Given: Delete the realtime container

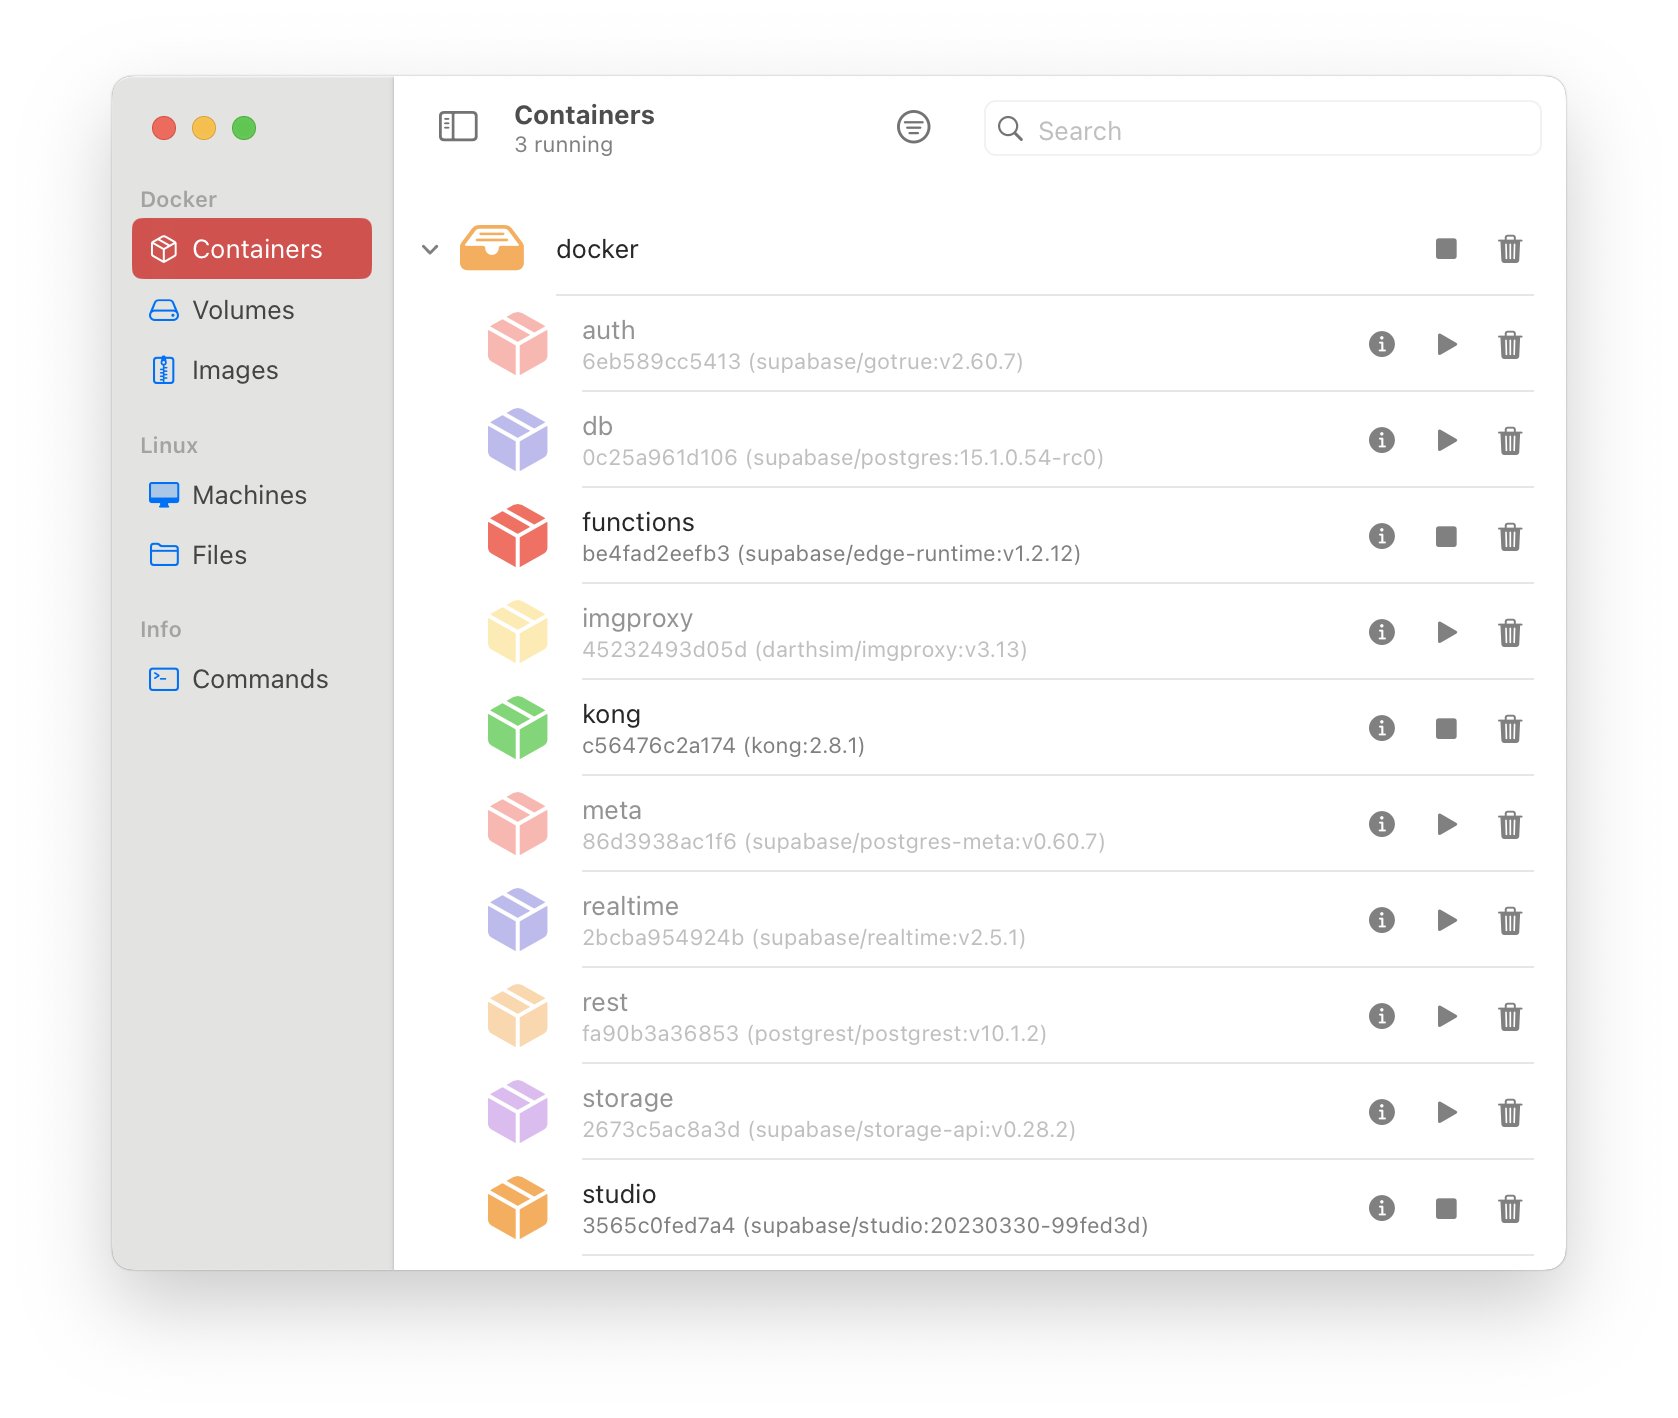Looking at the screenshot, I should (x=1510, y=921).
